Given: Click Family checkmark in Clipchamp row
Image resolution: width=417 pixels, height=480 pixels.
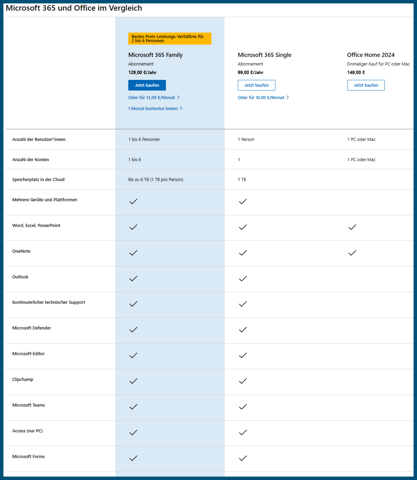Looking at the screenshot, I should point(133,381).
